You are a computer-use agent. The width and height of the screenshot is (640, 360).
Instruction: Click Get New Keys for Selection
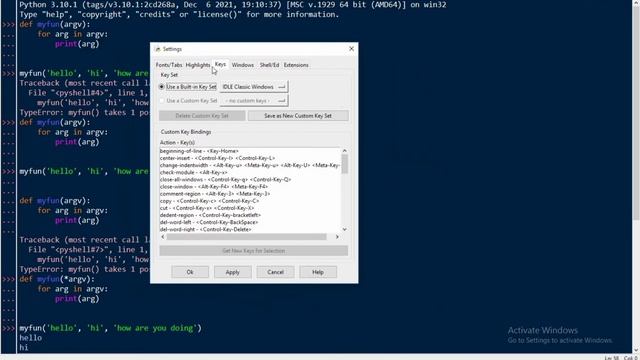253,251
